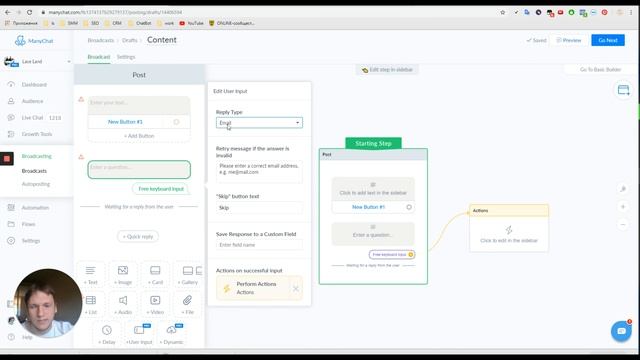The image size is (640, 360).
Task: Open Live Chat in sidebar
Action: pos(32,118)
